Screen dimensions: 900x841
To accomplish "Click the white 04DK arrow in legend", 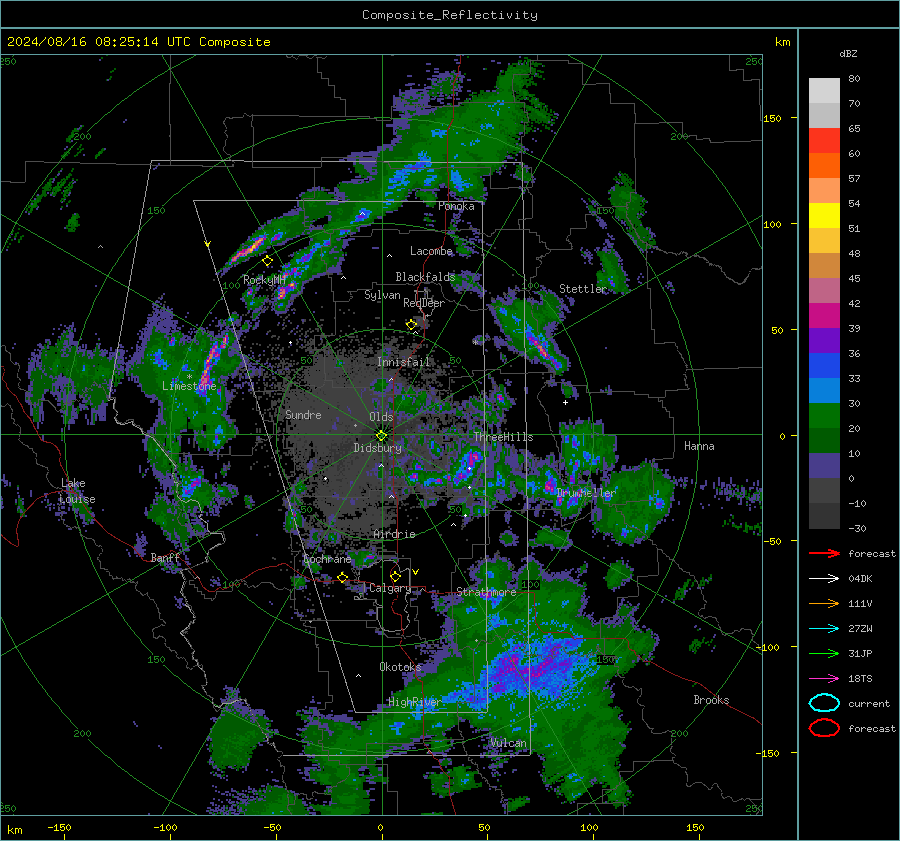I will pos(824,578).
